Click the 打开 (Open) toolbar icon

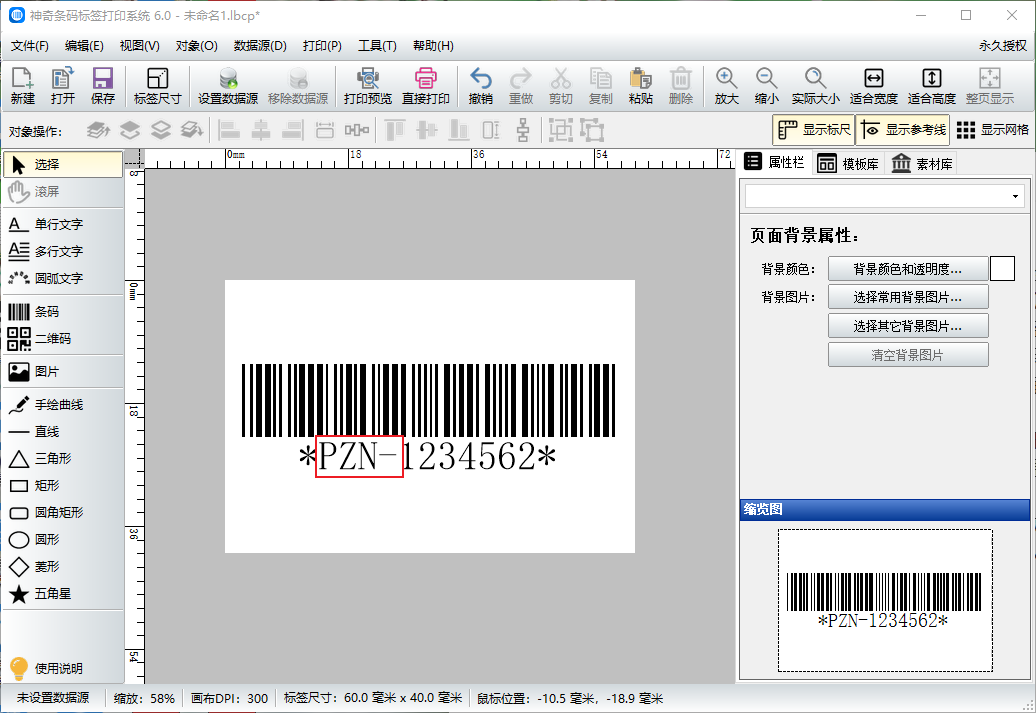click(x=63, y=86)
